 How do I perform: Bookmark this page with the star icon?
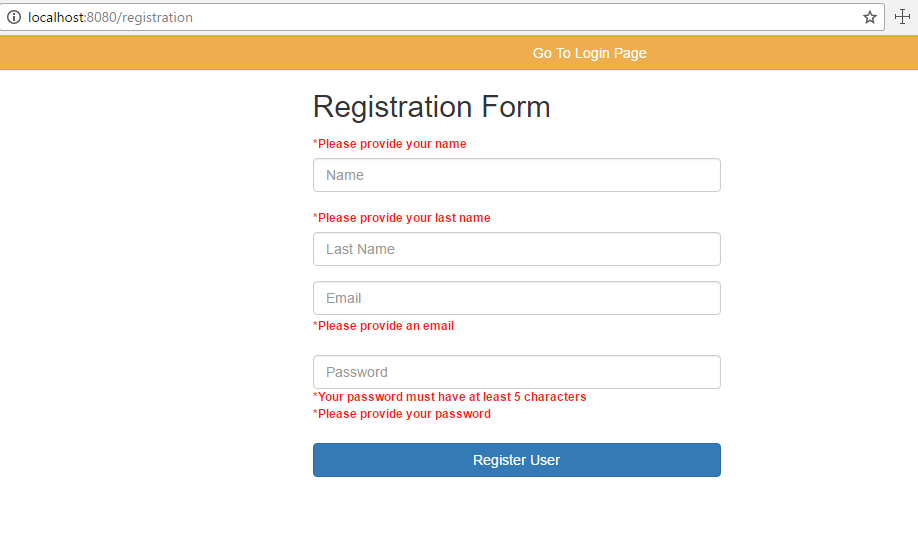[869, 17]
